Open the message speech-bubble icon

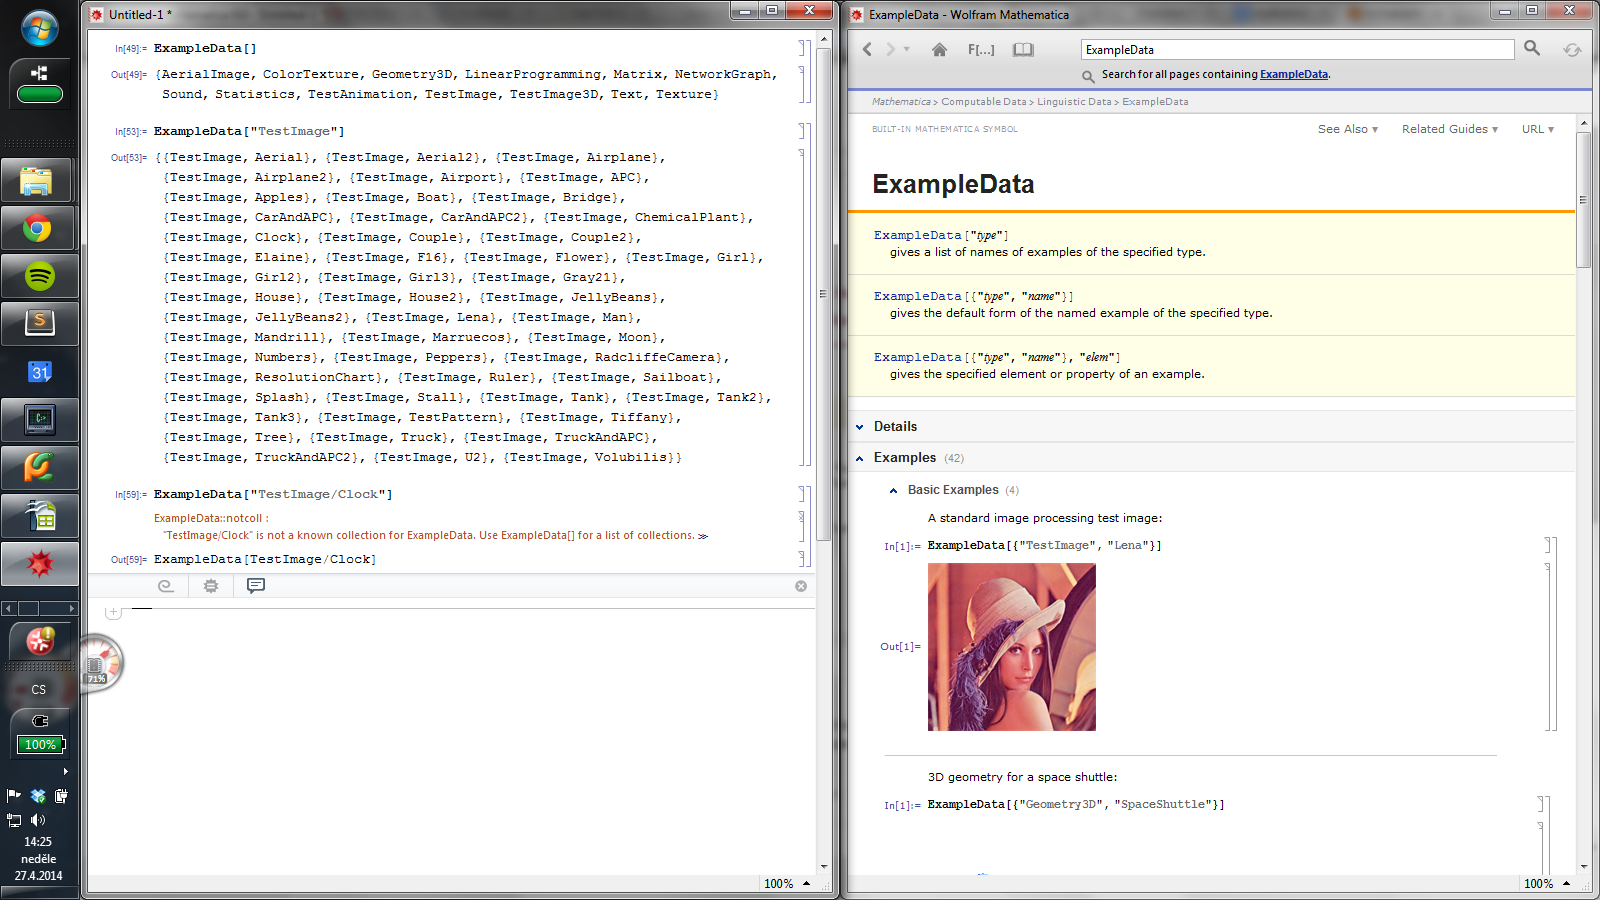256,586
